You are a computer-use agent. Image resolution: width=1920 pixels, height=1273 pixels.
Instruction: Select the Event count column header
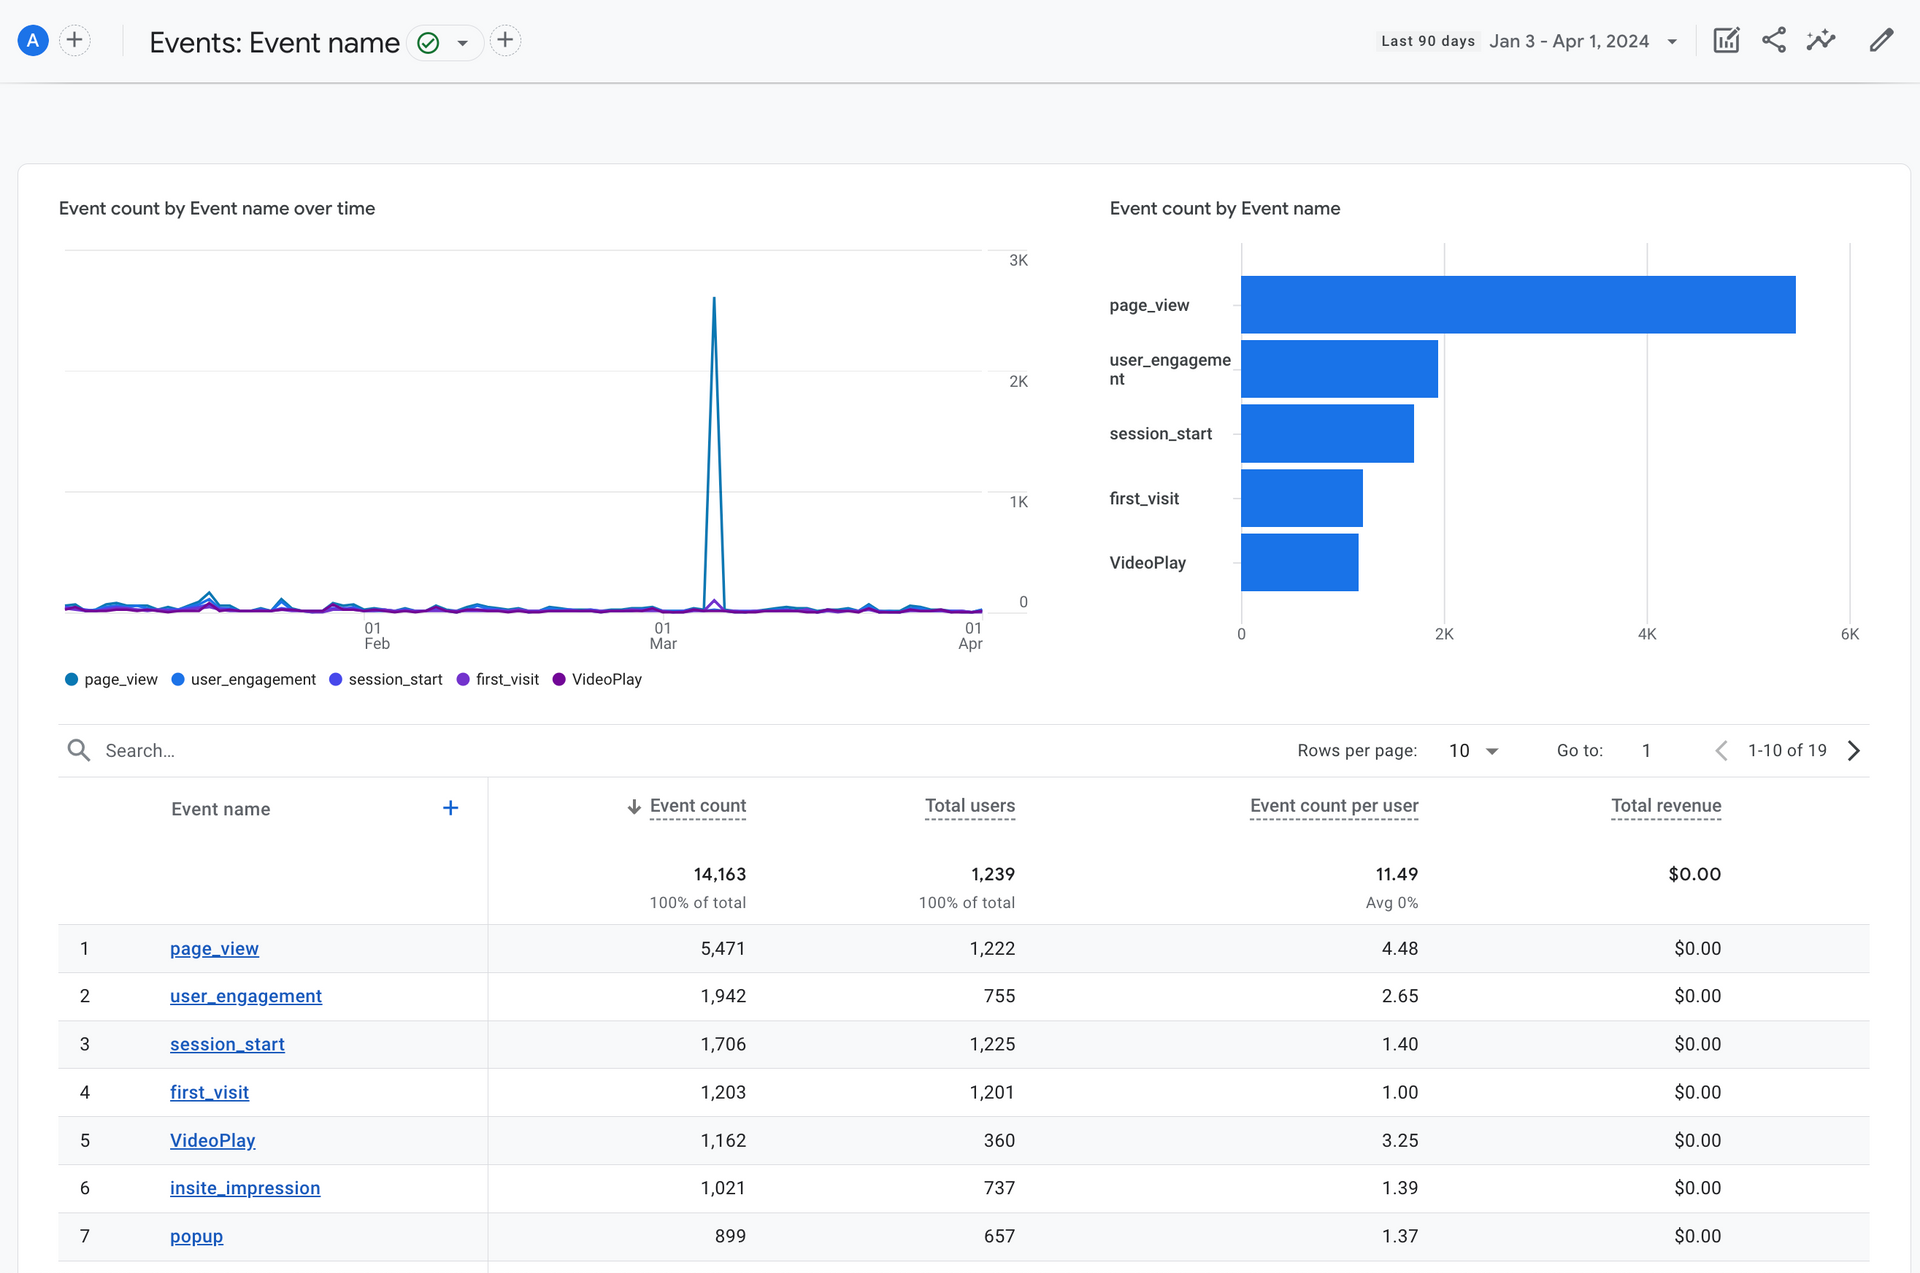coord(697,806)
